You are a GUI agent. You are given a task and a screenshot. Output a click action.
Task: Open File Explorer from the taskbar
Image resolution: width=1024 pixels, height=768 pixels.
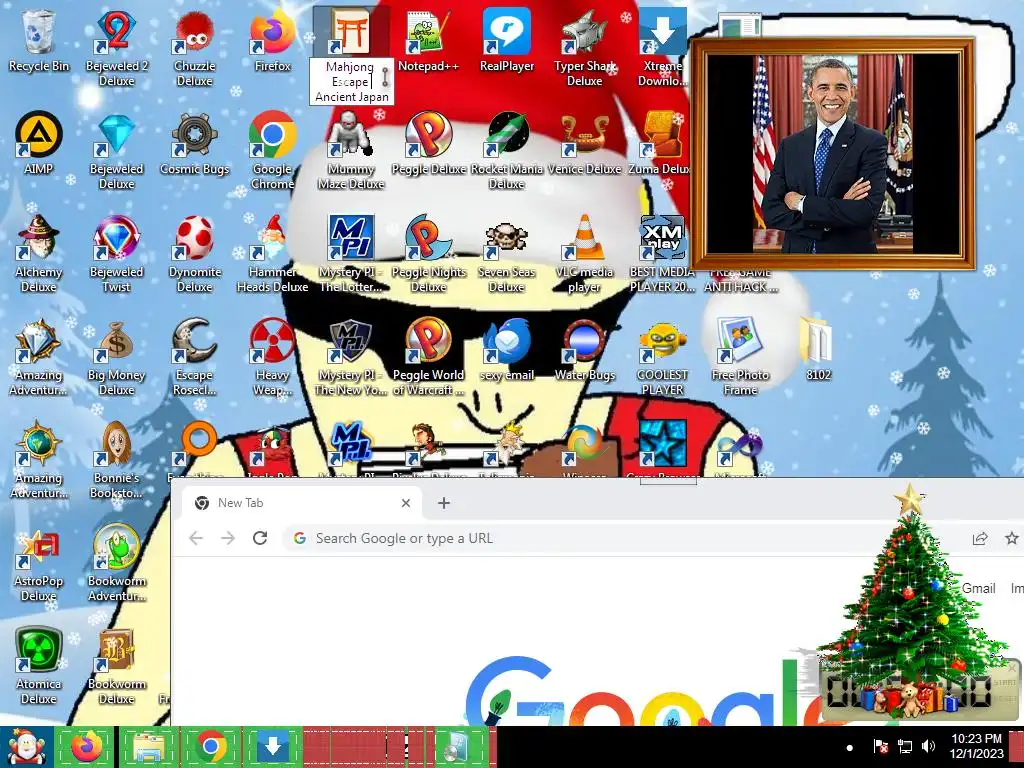[148, 746]
